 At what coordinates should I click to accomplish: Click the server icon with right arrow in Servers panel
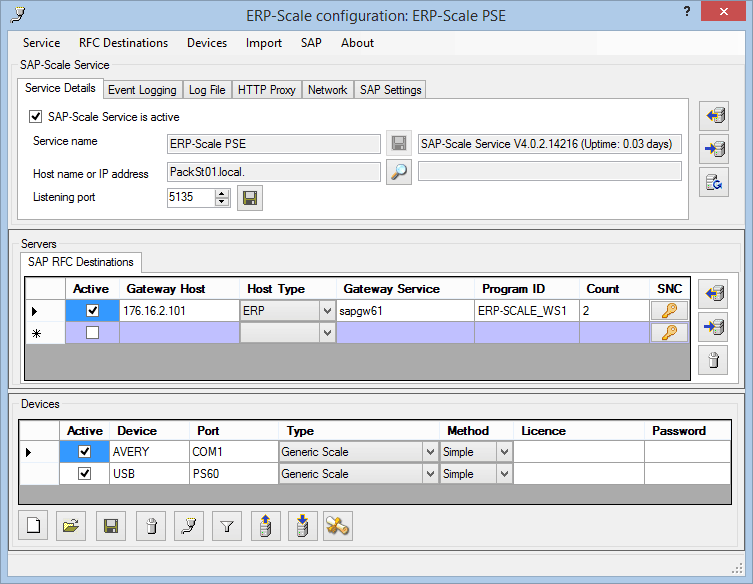coord(713,327)
